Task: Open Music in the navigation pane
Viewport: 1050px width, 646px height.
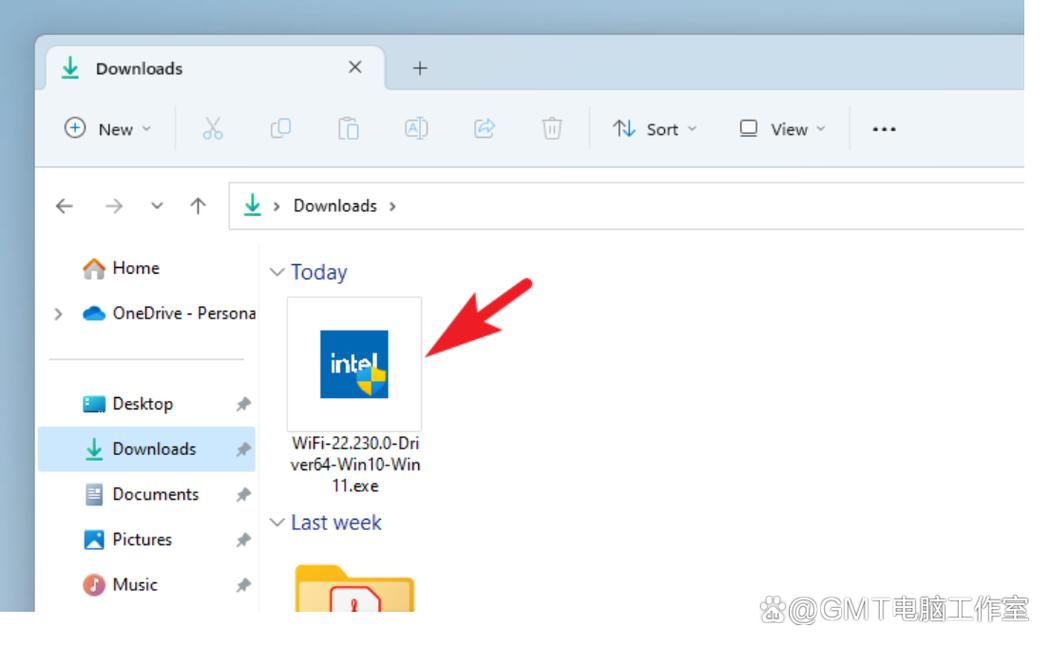Action: [120, 585]
